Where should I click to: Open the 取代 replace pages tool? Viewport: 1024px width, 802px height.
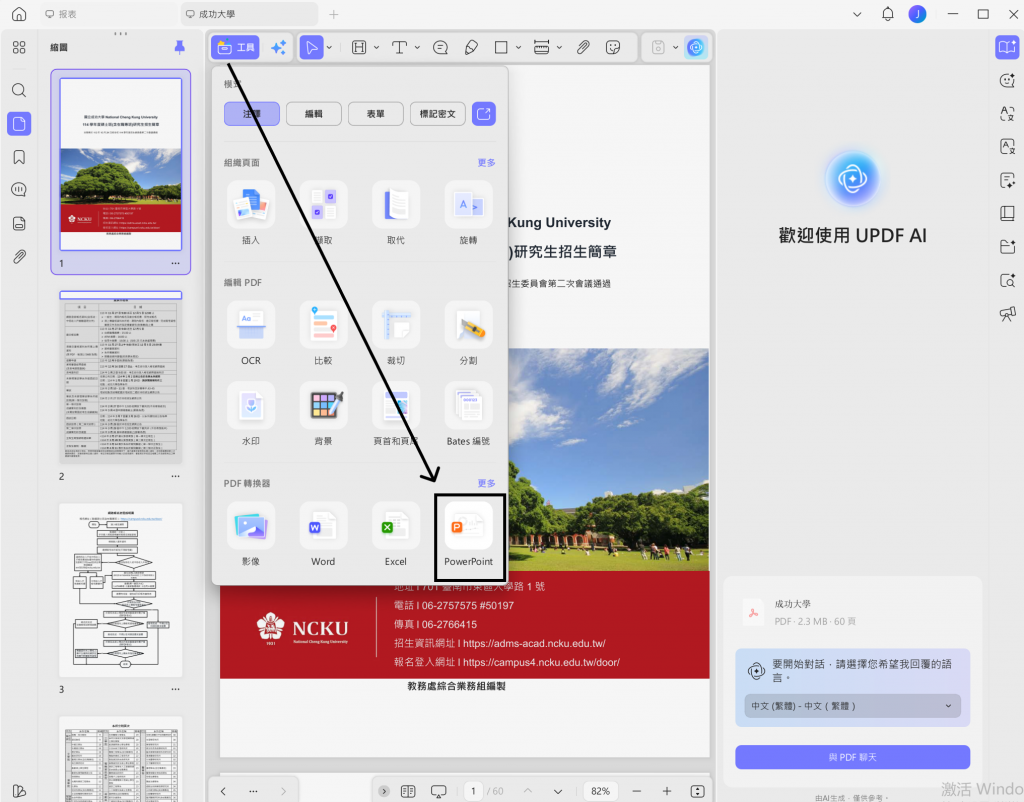396,214
